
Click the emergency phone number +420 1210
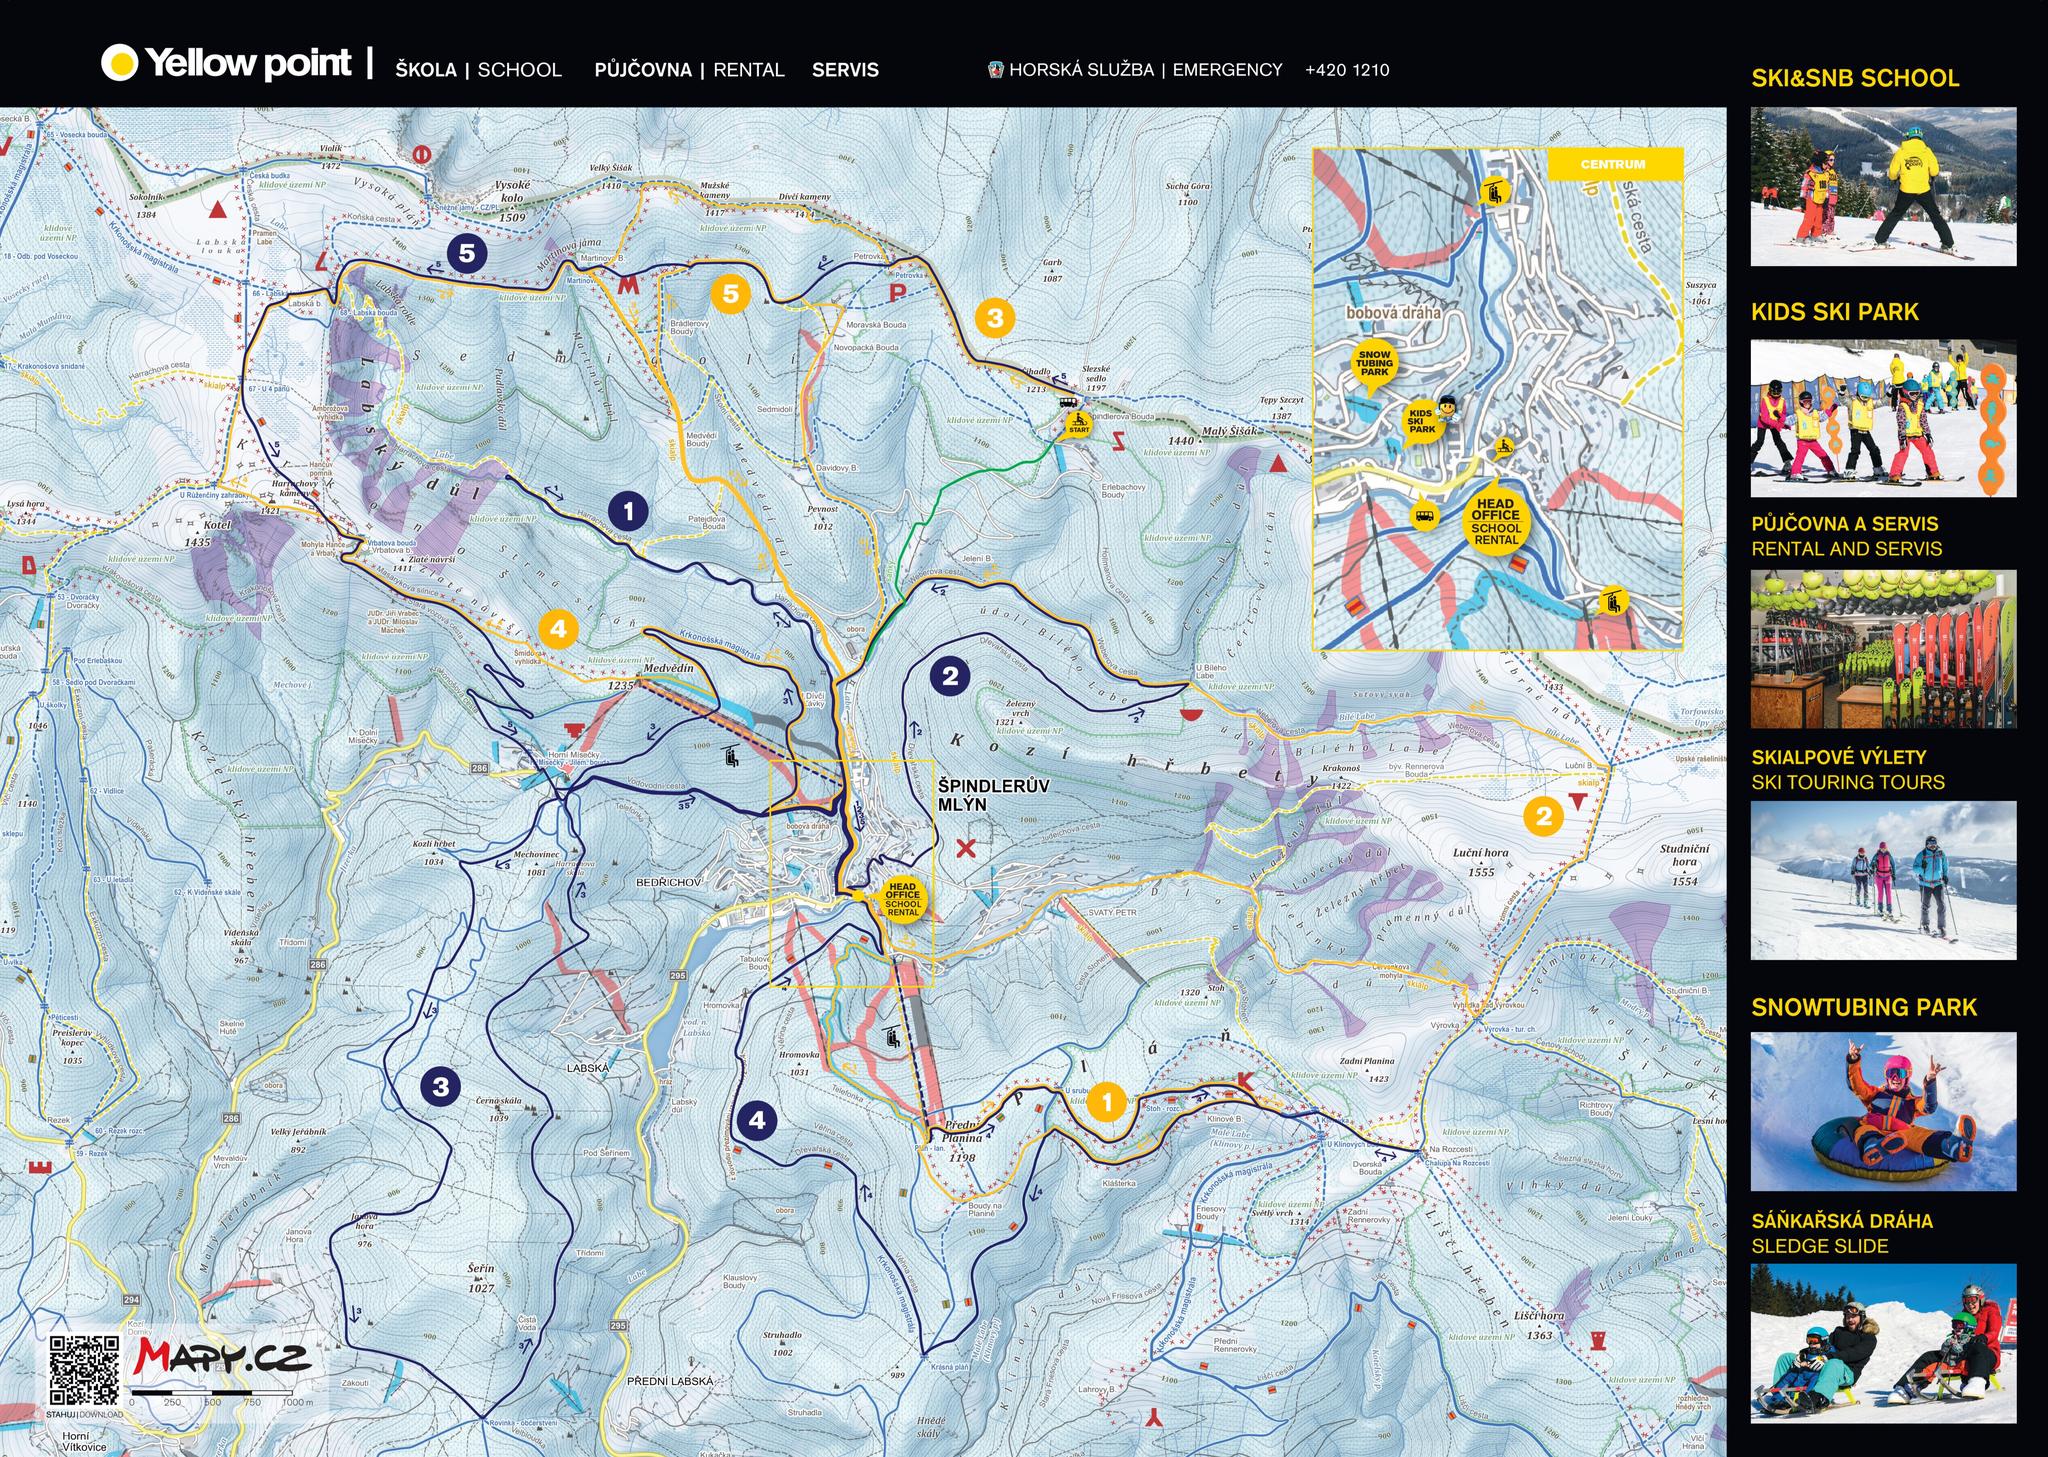click(x=1347, y=70)
